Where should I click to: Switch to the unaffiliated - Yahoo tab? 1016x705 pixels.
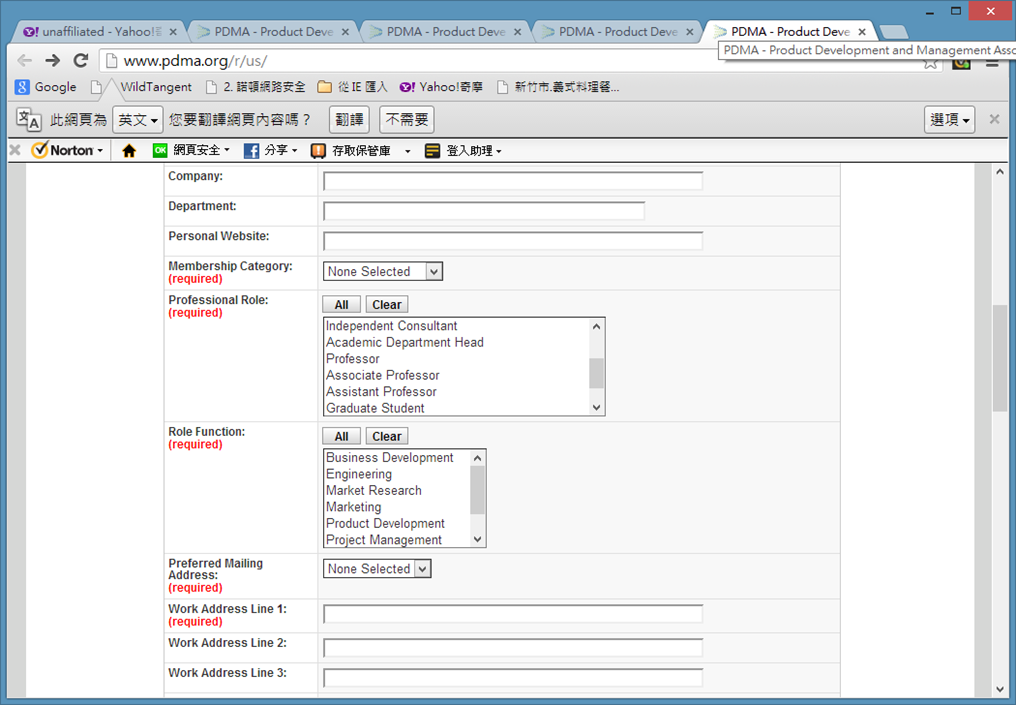(97, 31)
